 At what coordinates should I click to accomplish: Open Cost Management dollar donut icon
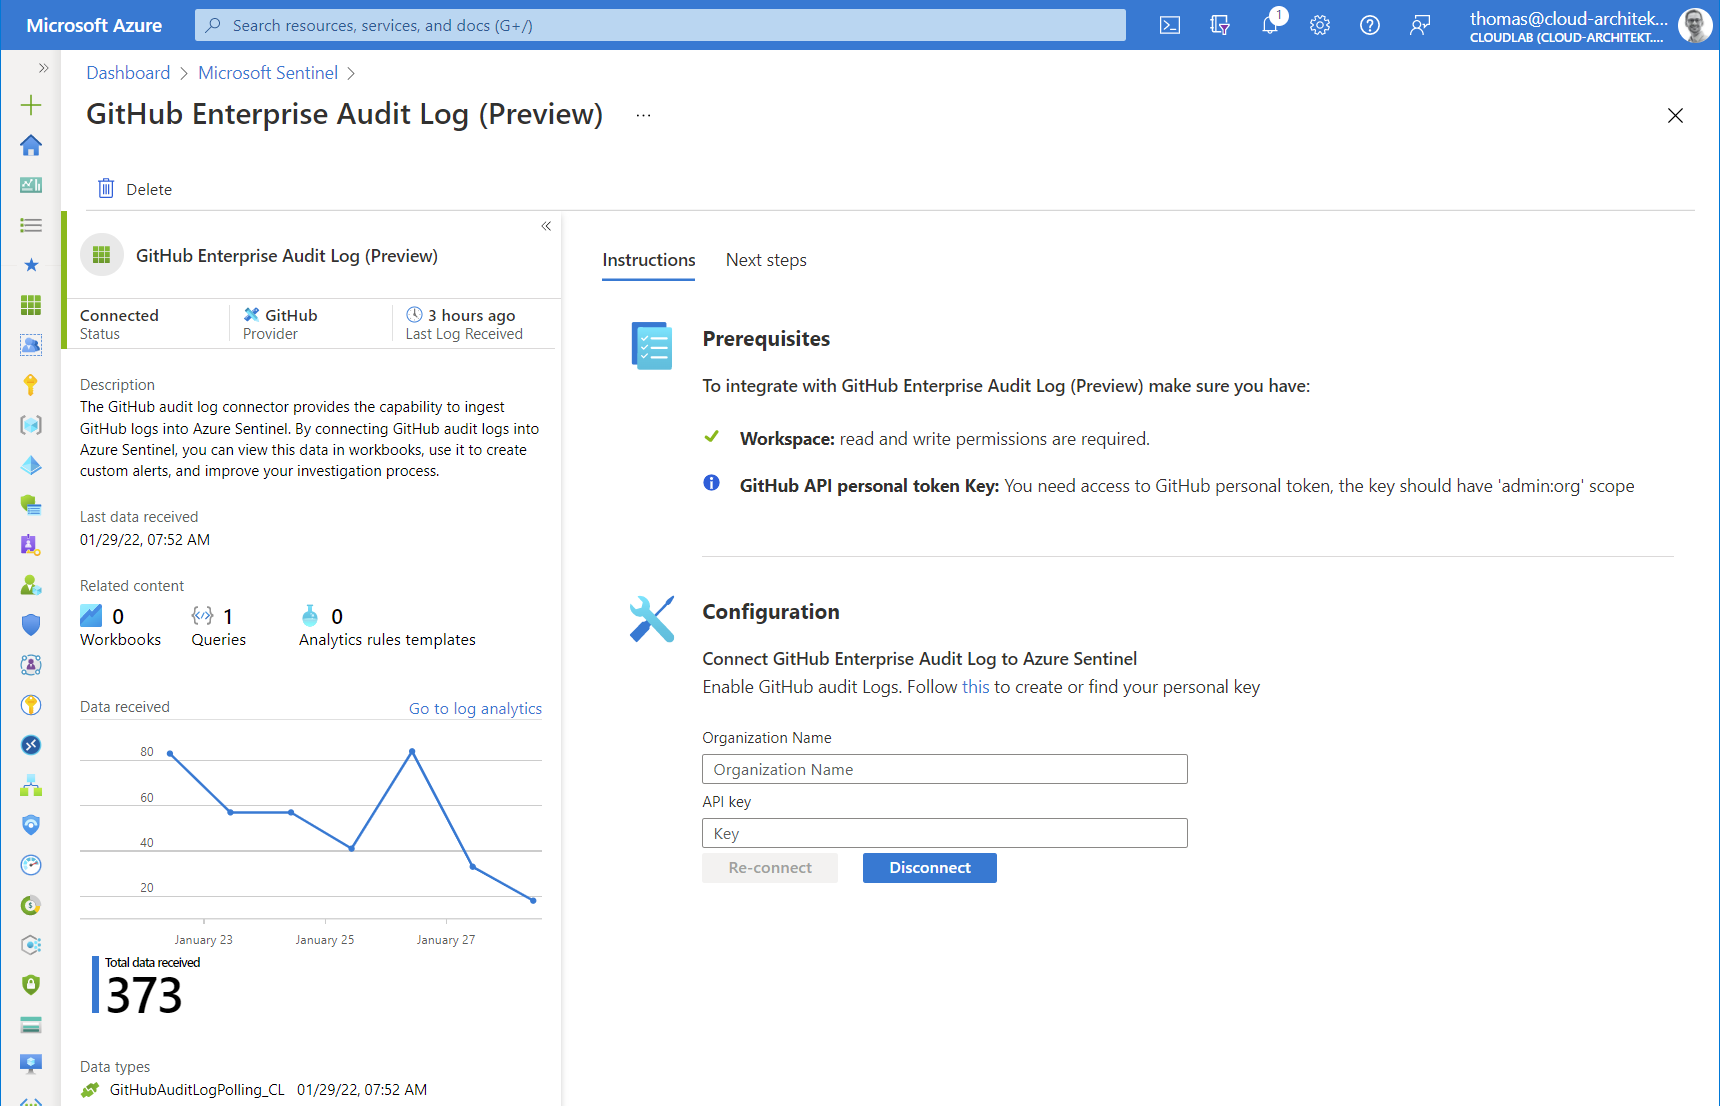(31, 905)
